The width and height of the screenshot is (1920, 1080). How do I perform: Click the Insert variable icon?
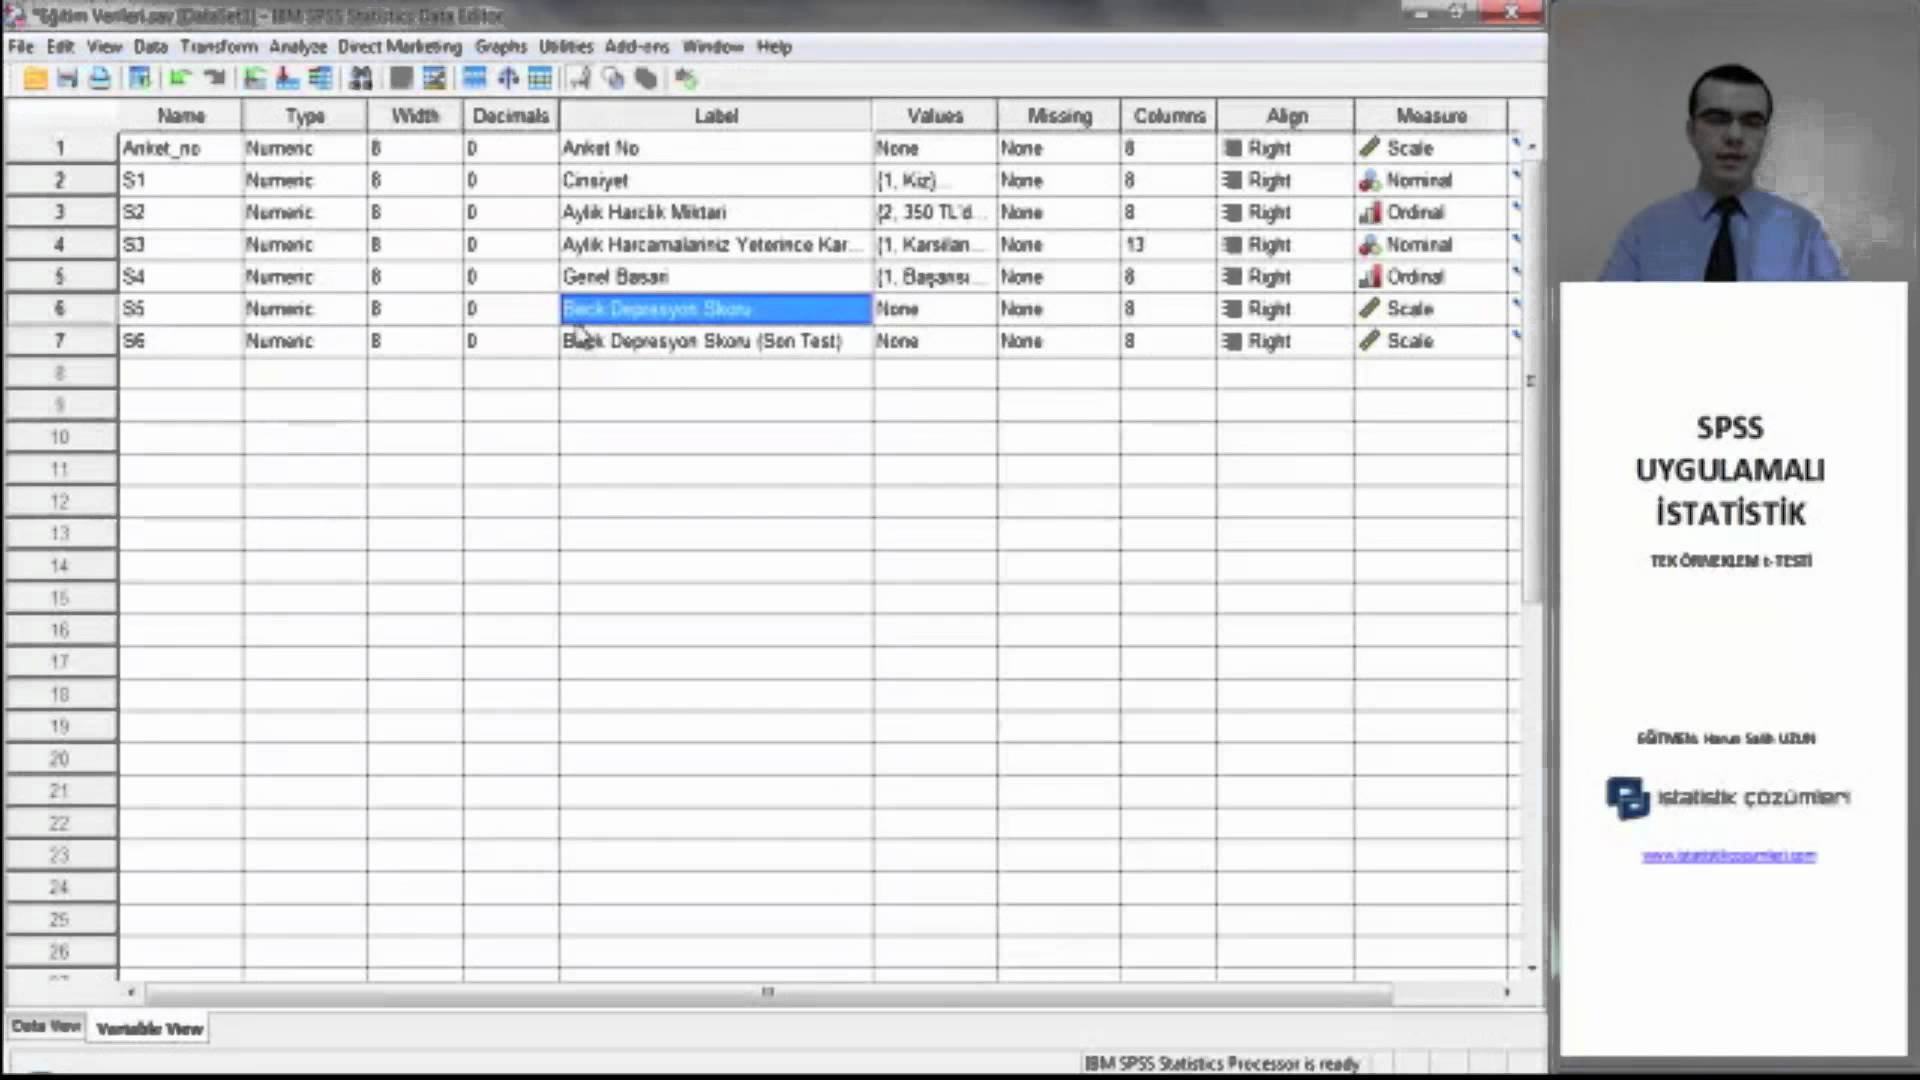pyautogui.click(x=434, y=78)
